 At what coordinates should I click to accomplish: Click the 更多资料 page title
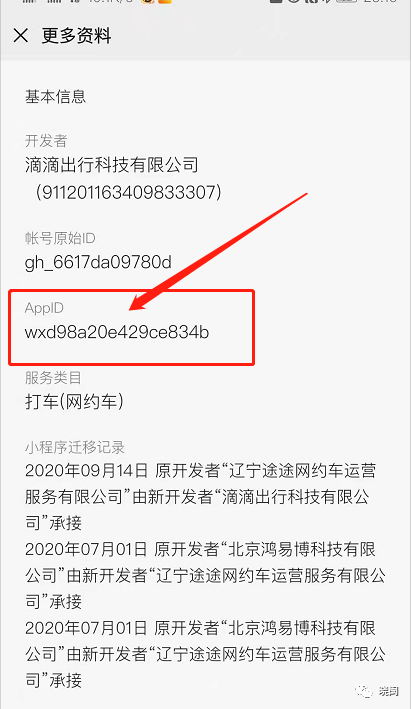point(76,35)
